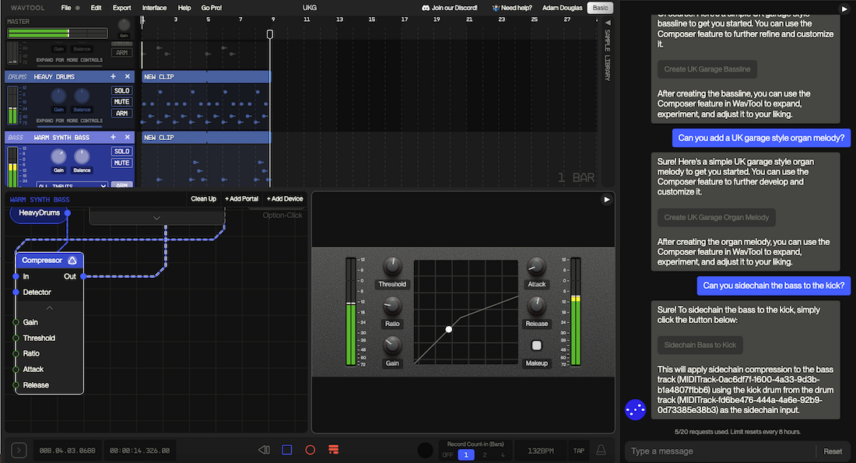Click the Warm Synth Bass Gain knob

(x=58, y=157)
